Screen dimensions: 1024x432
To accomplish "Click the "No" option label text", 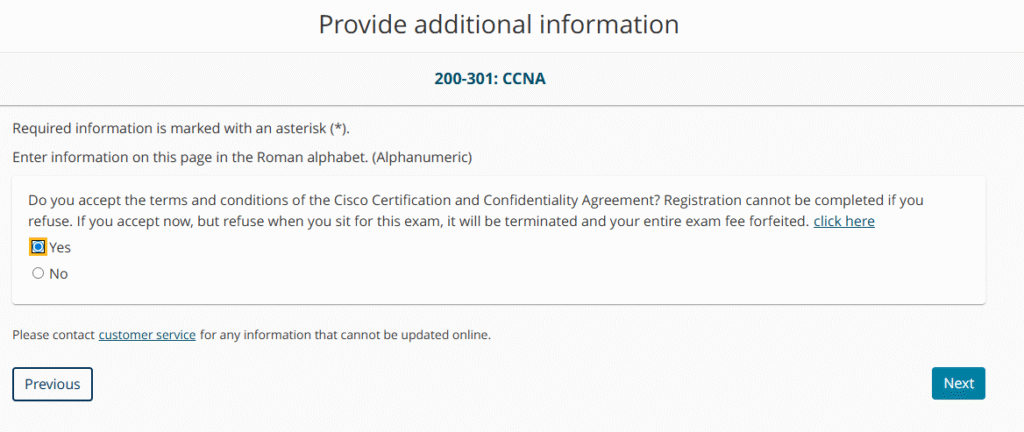I will point(58,274).
